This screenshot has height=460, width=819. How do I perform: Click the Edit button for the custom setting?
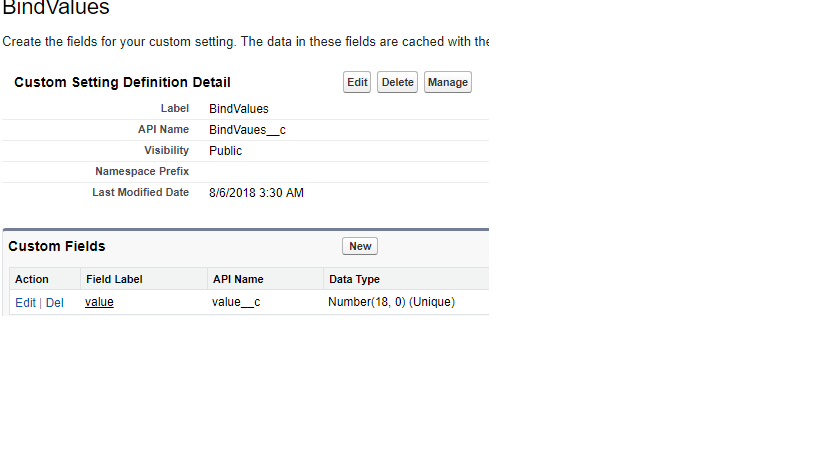(357, 82)
